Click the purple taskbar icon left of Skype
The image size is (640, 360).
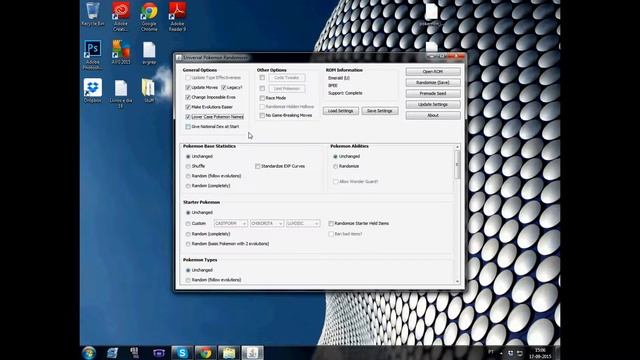click(159, 353)
